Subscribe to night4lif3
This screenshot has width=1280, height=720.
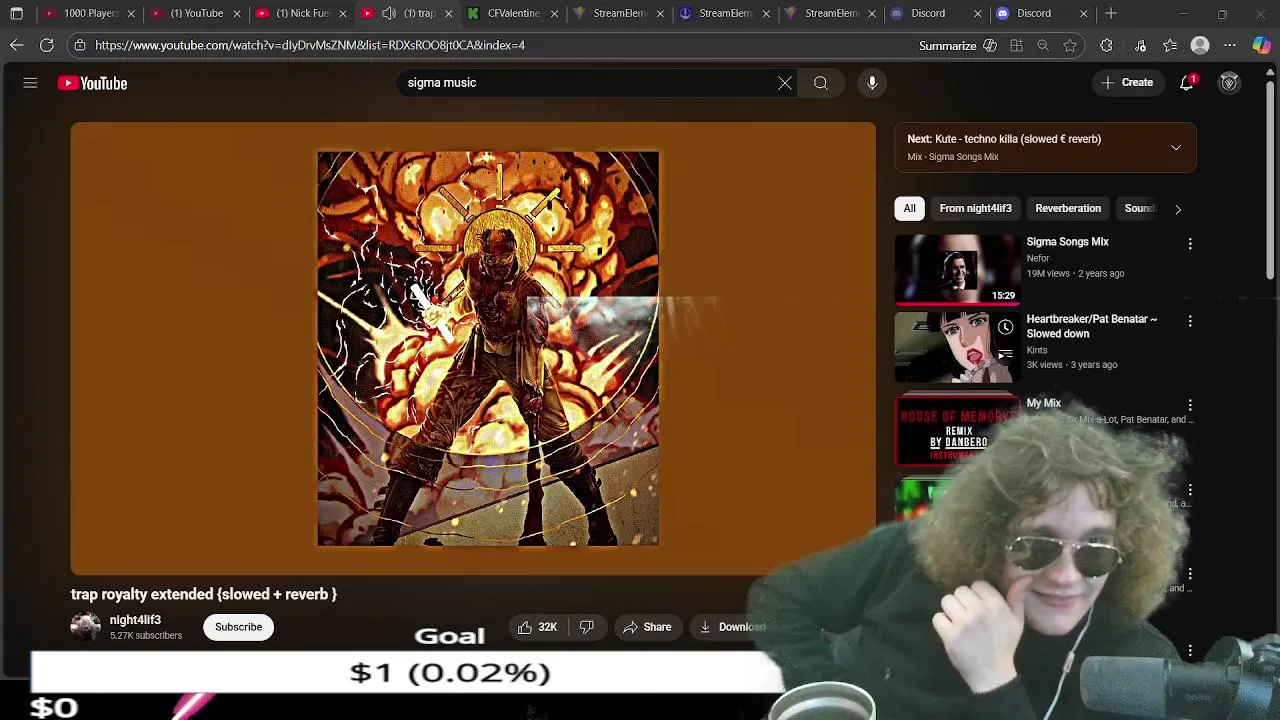click(x=238, y=627)
